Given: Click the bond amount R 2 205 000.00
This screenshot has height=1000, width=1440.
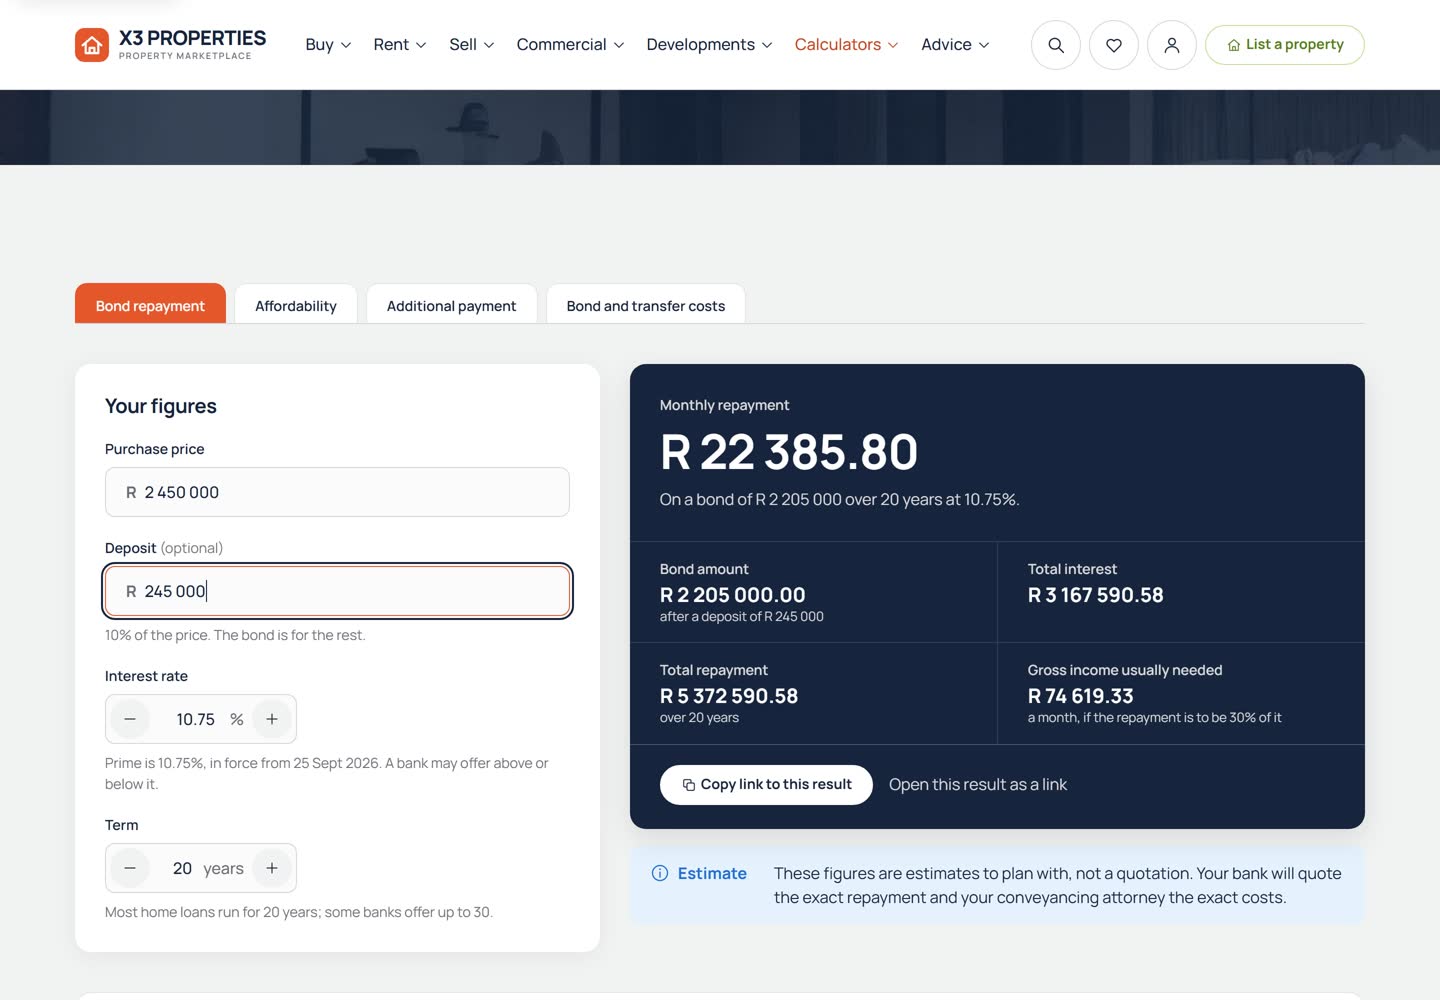Looking at the screenshot, I should coord(733,595).
